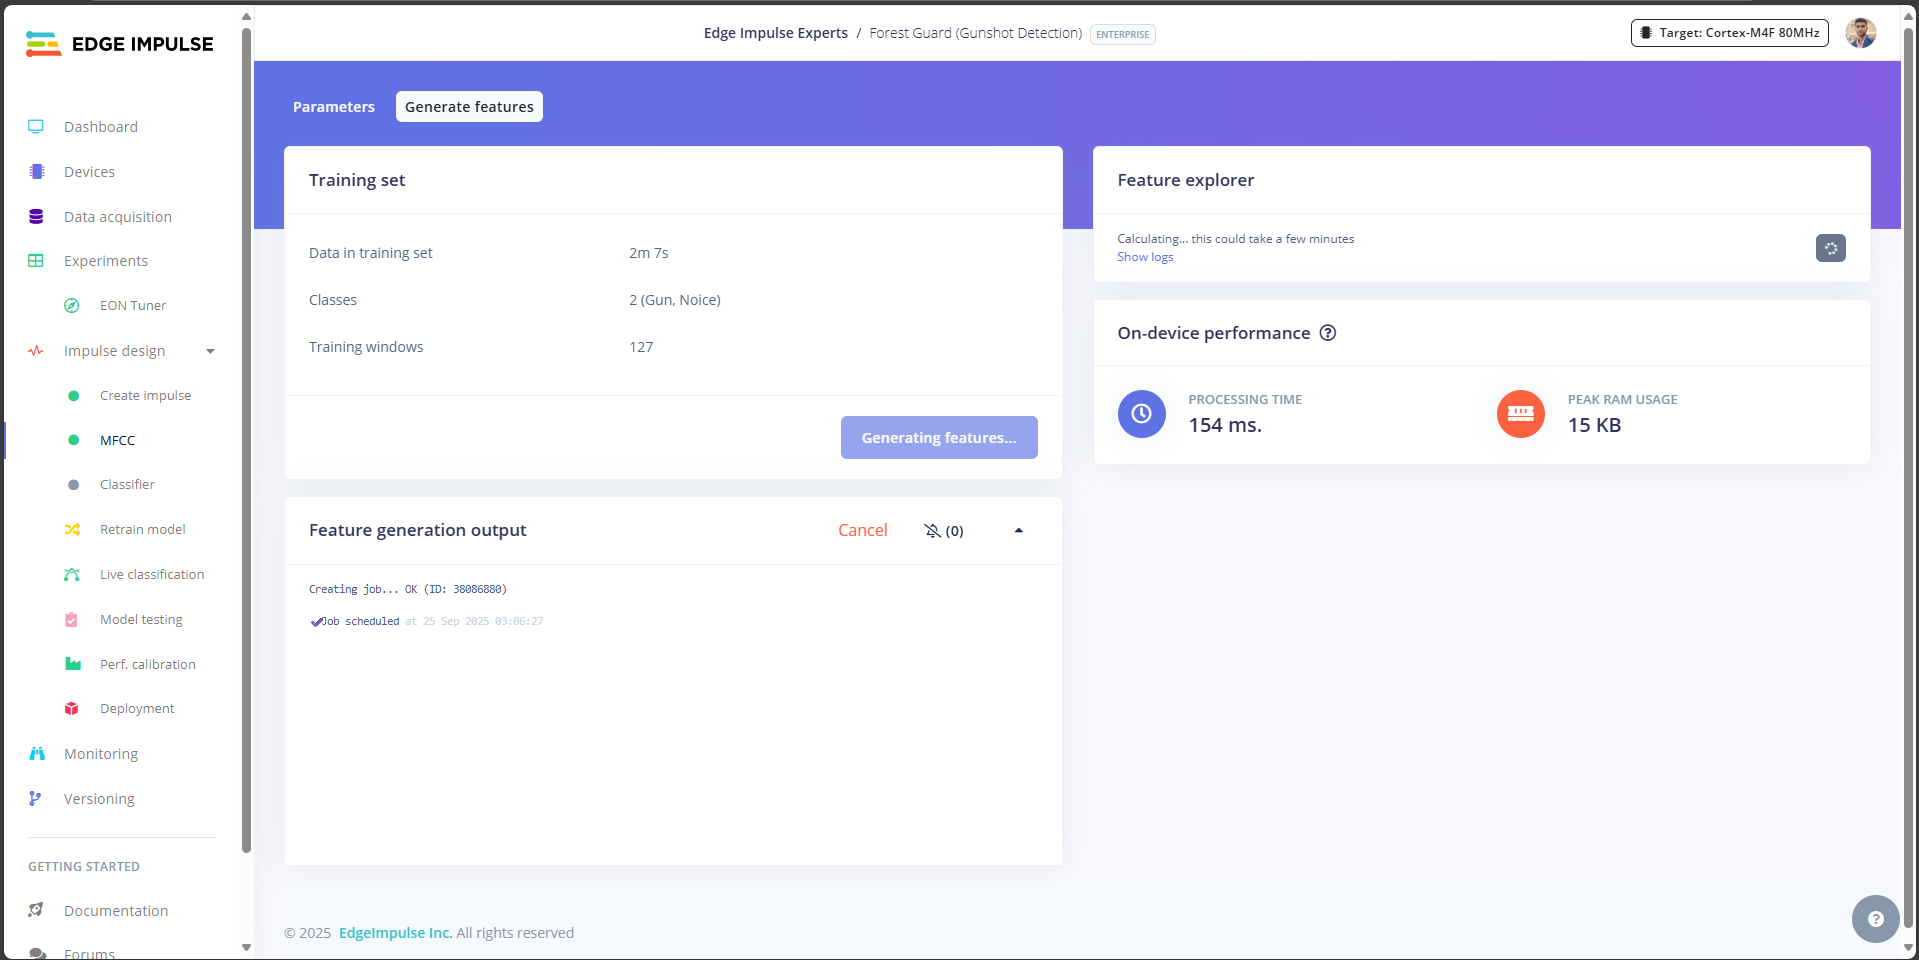This screenshot has height=960, width=1919.
Task: Click the sidebar scrollbar down arrow
Action: pyautogui.click(x=246, y=947)
